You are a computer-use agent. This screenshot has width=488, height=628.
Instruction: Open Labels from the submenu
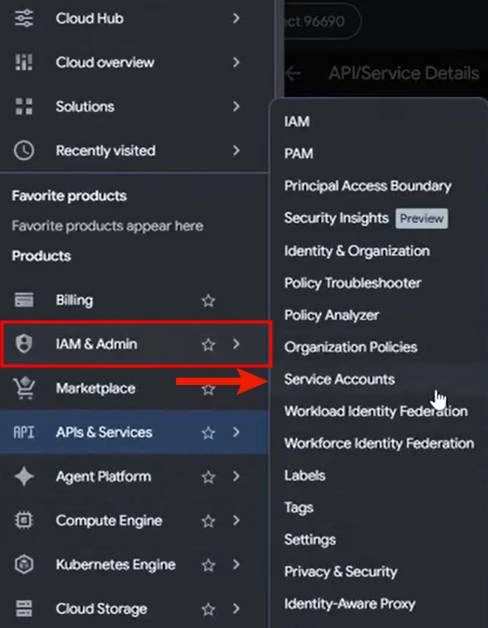(304, 475)
